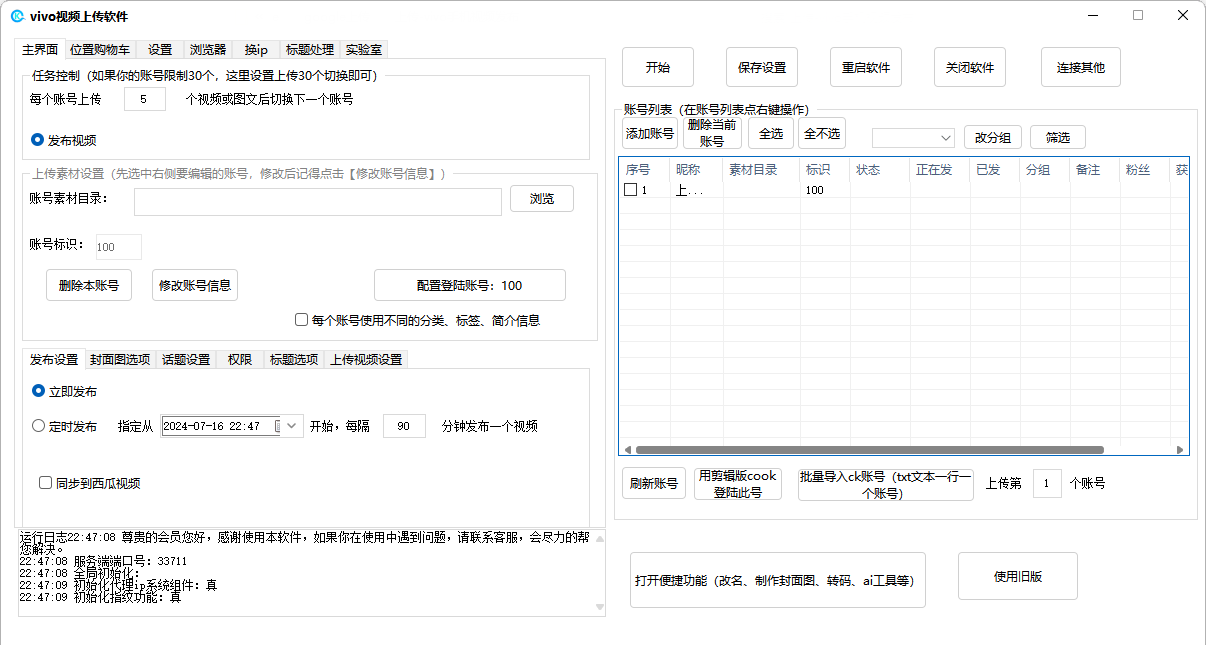Open the datetime calendar picker icon

point(278,426)
